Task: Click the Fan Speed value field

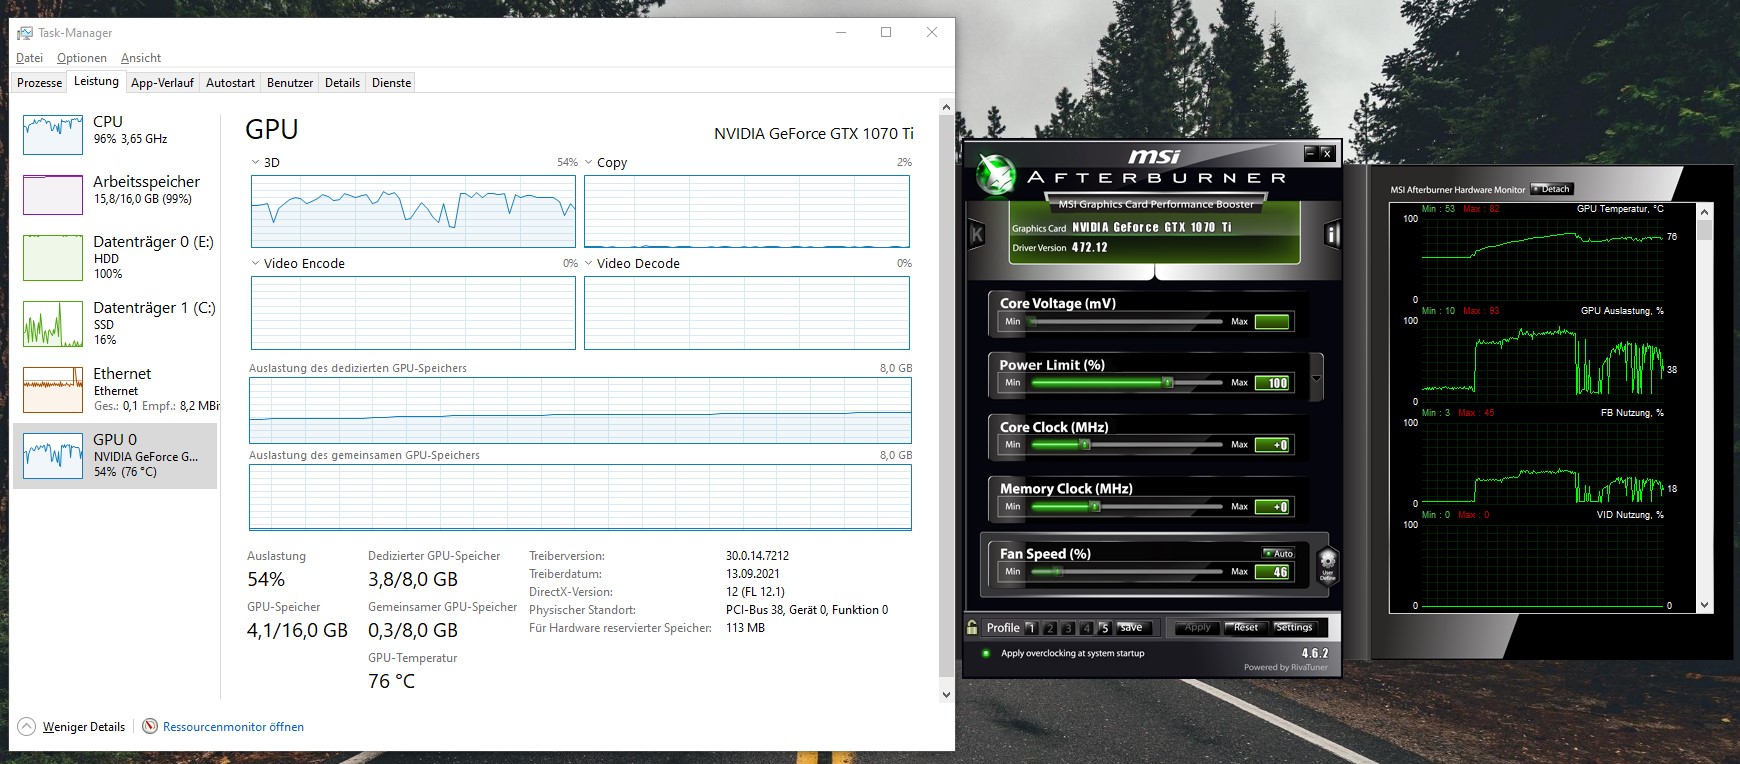Action: [1272, 572]
